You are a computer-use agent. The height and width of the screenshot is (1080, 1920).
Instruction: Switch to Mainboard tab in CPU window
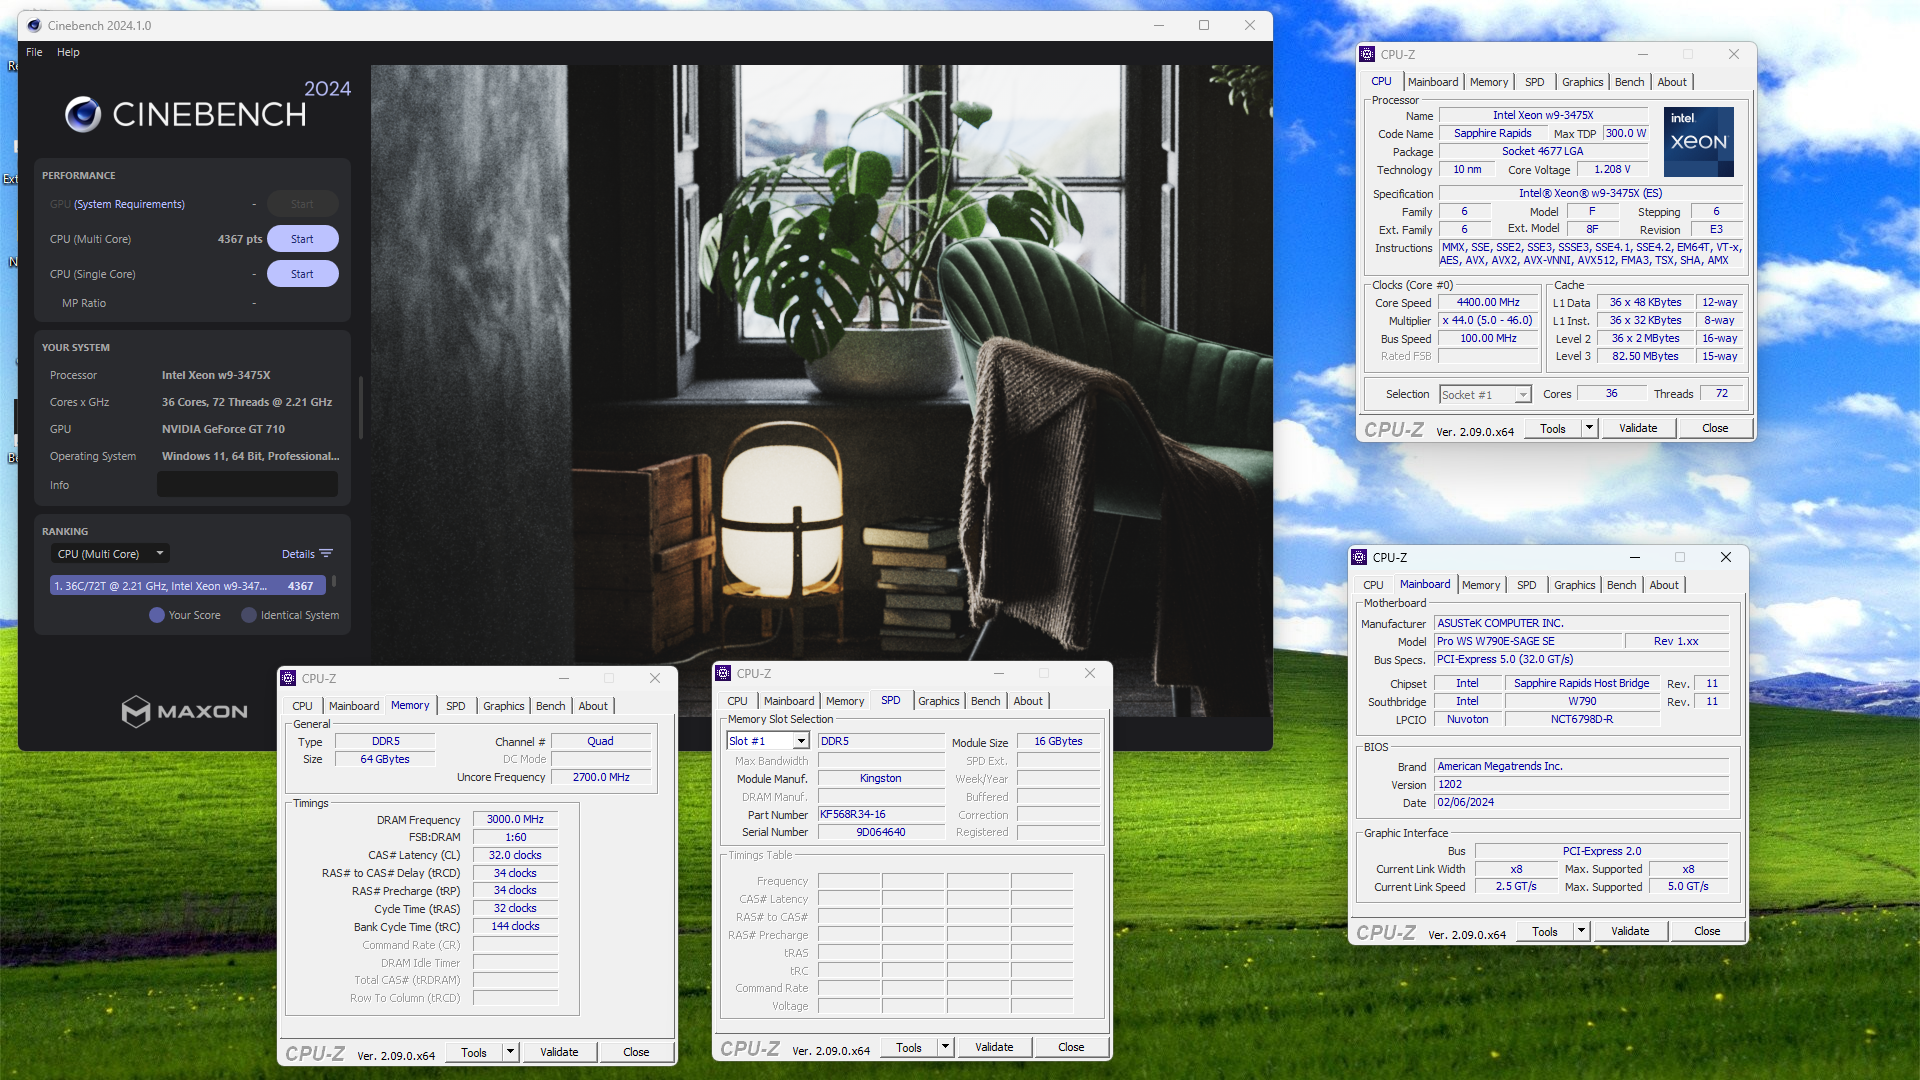1433,82
